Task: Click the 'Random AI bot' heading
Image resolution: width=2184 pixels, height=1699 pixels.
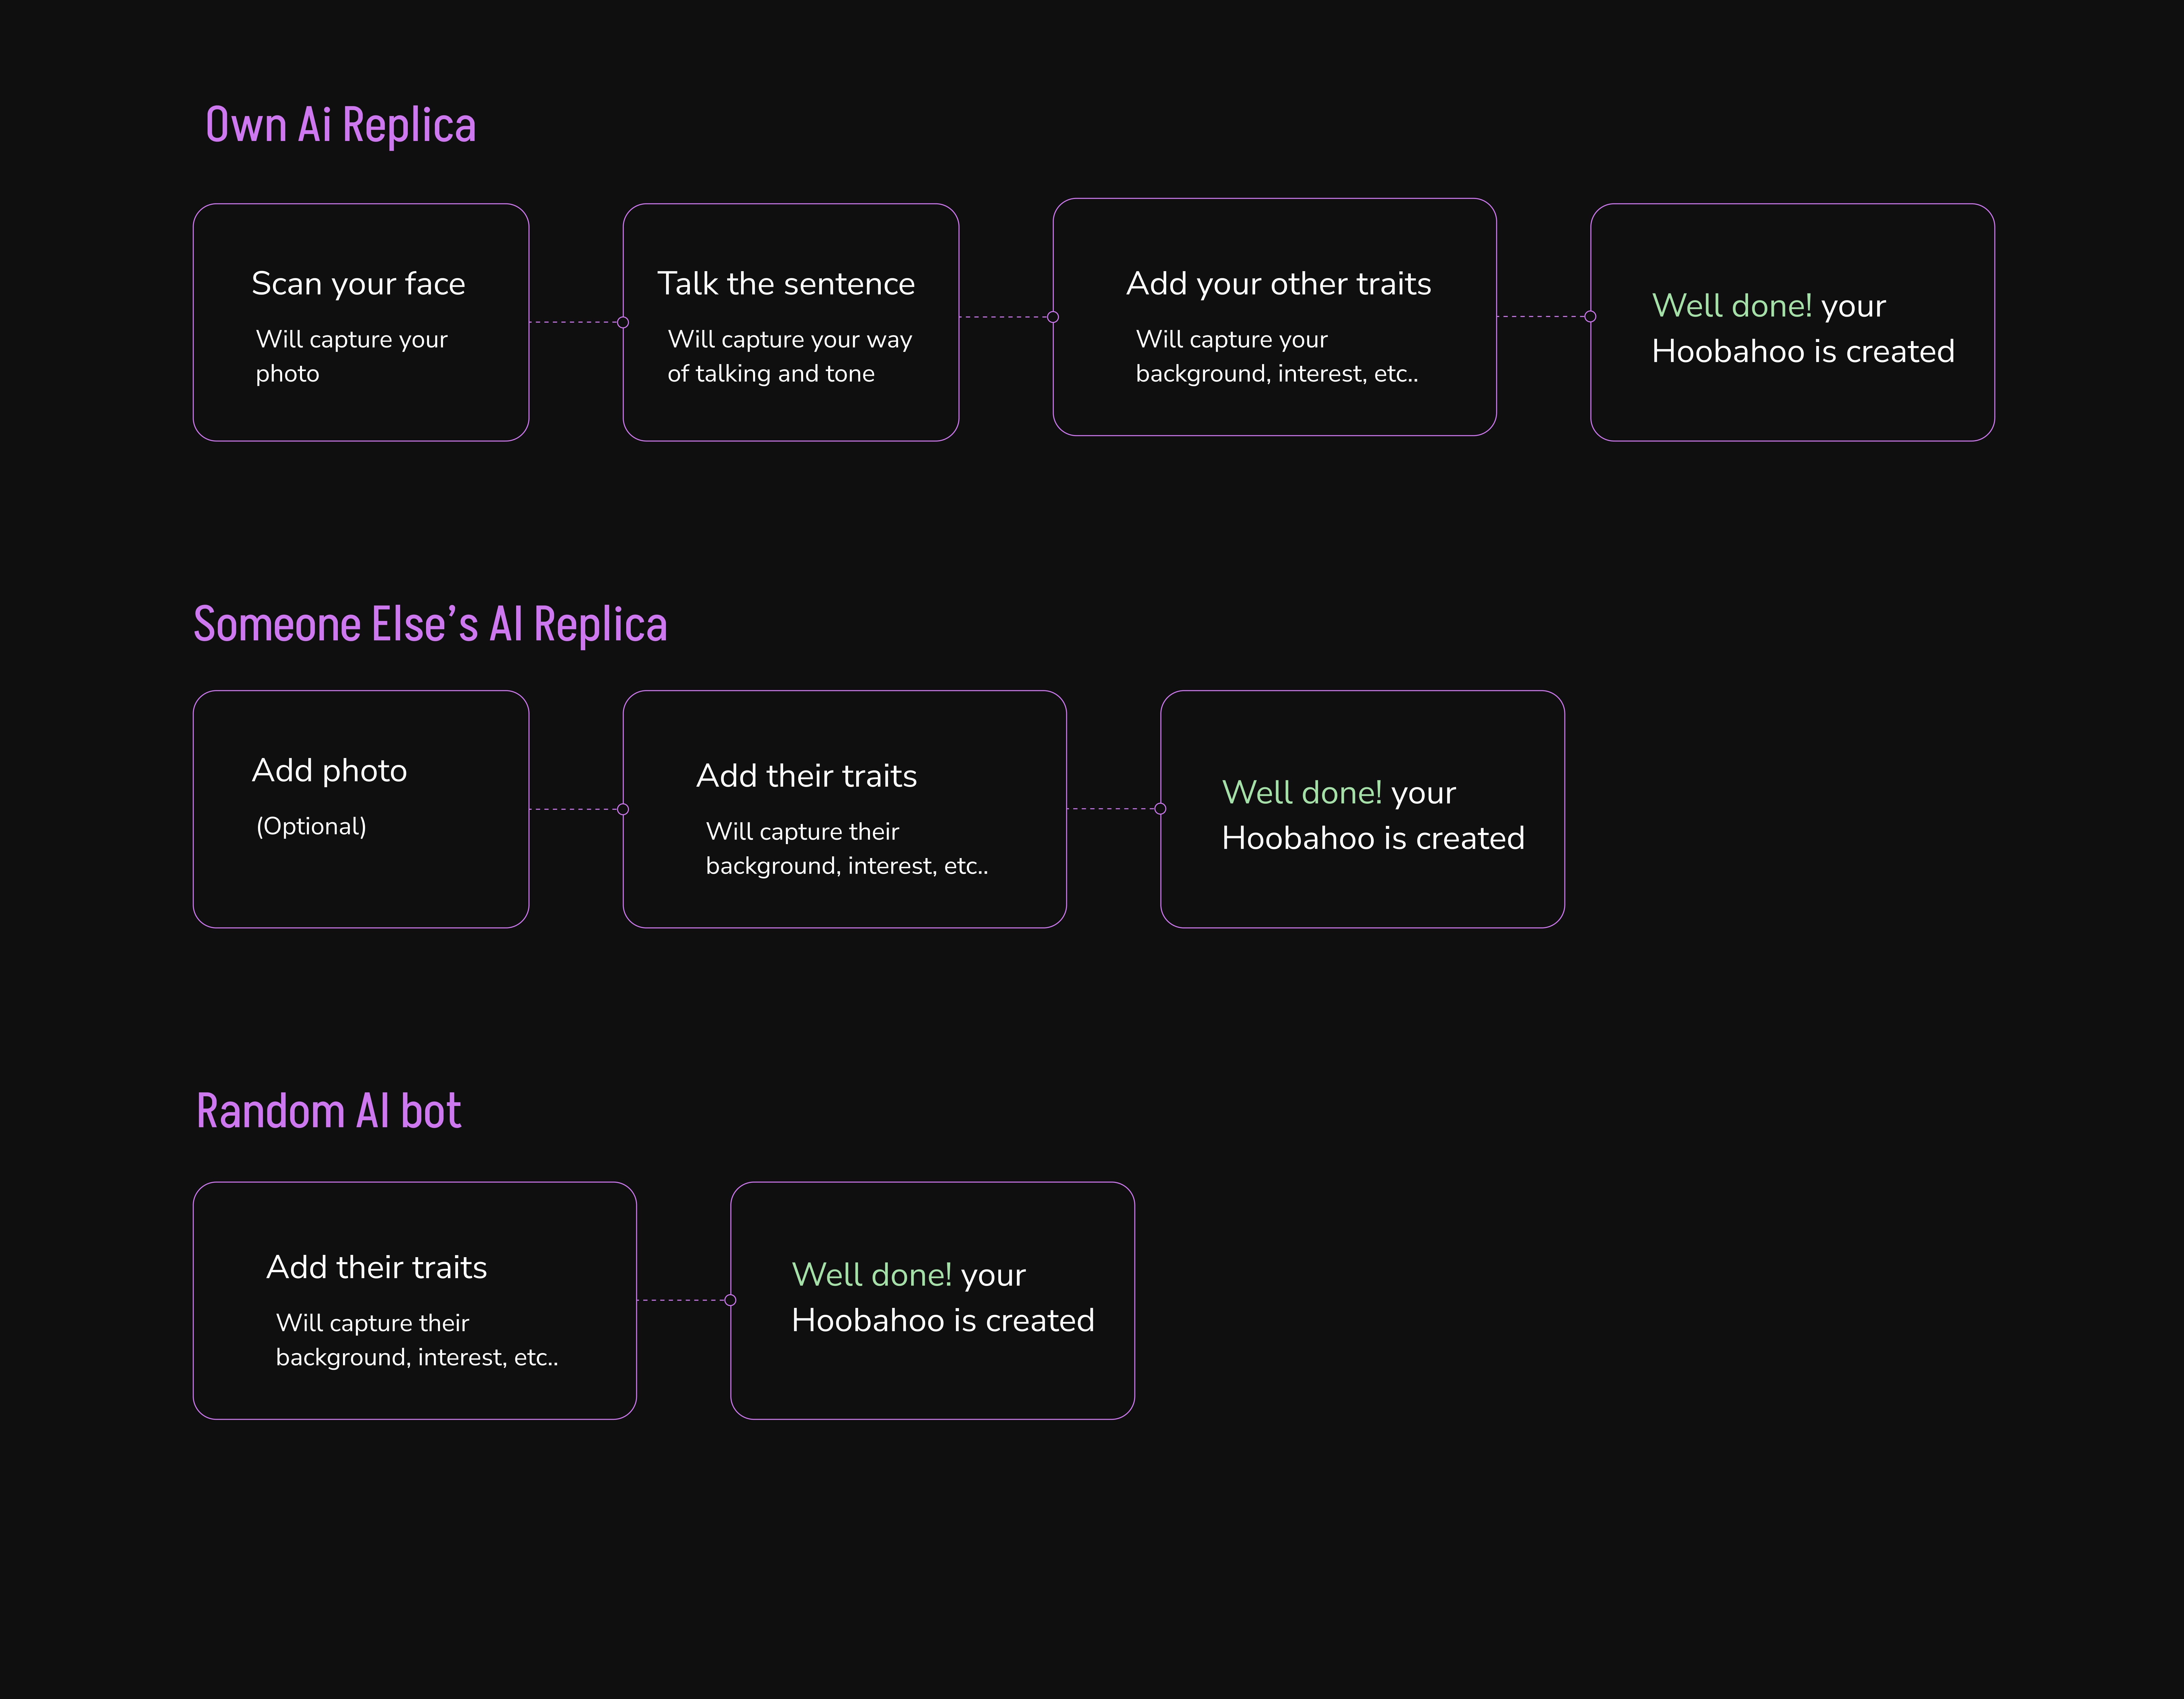Action: click(329, 1111)
